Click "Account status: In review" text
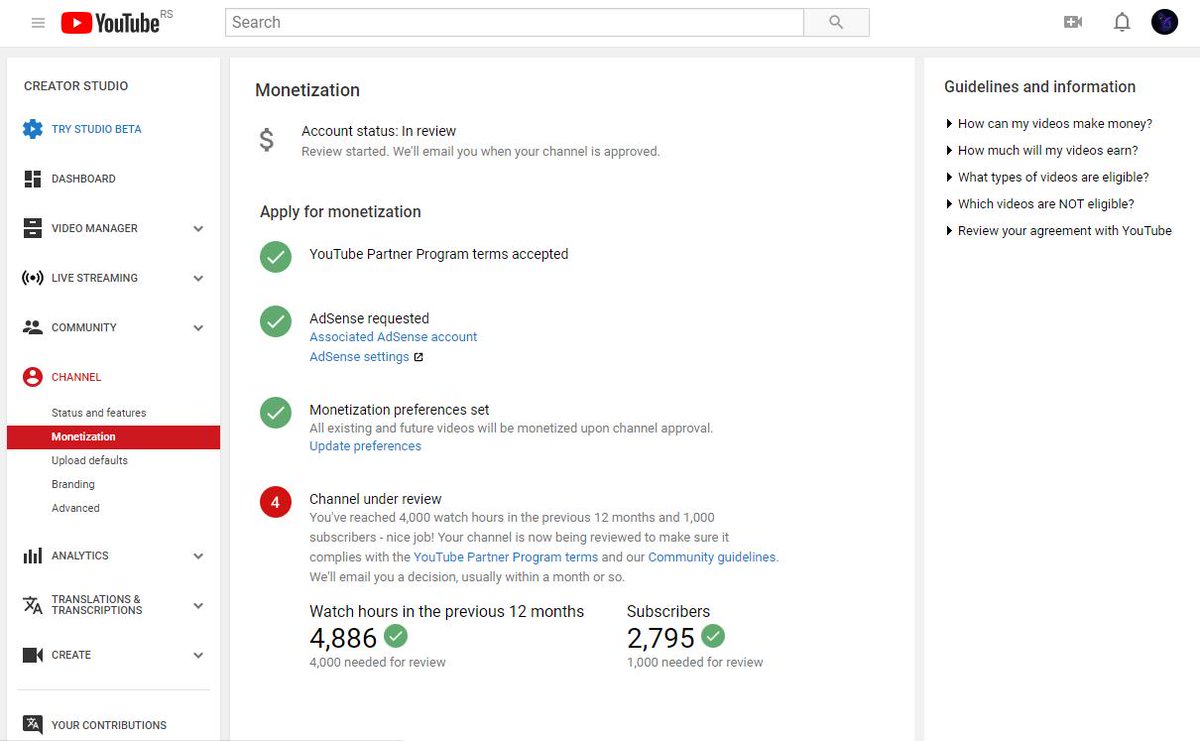Image resolution: width=1200 pixels, height=741 pixels. [x=379, y=131]
